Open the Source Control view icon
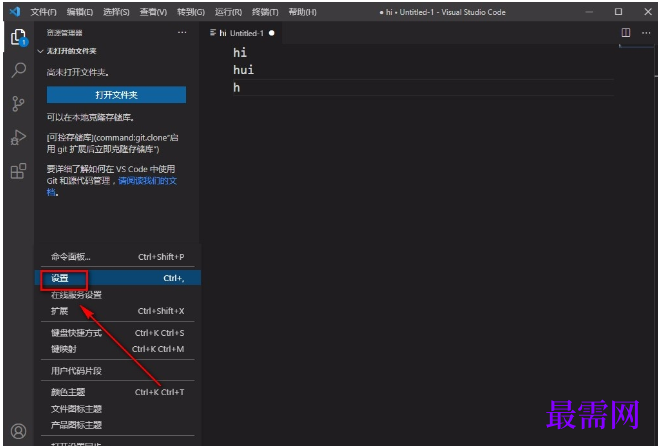 tap(18, 104)
